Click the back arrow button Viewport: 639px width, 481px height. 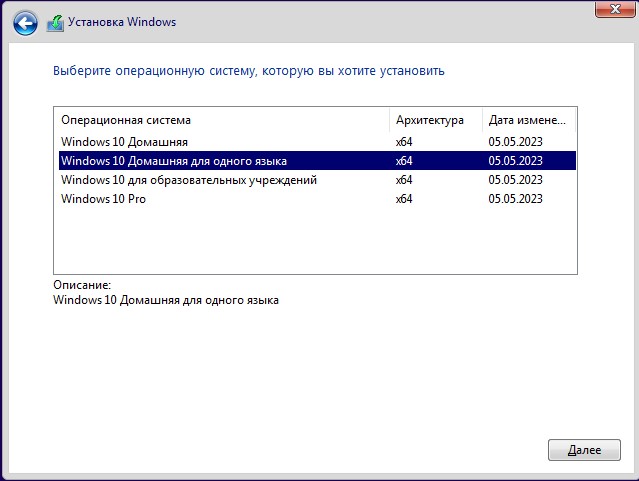[26, 20]
